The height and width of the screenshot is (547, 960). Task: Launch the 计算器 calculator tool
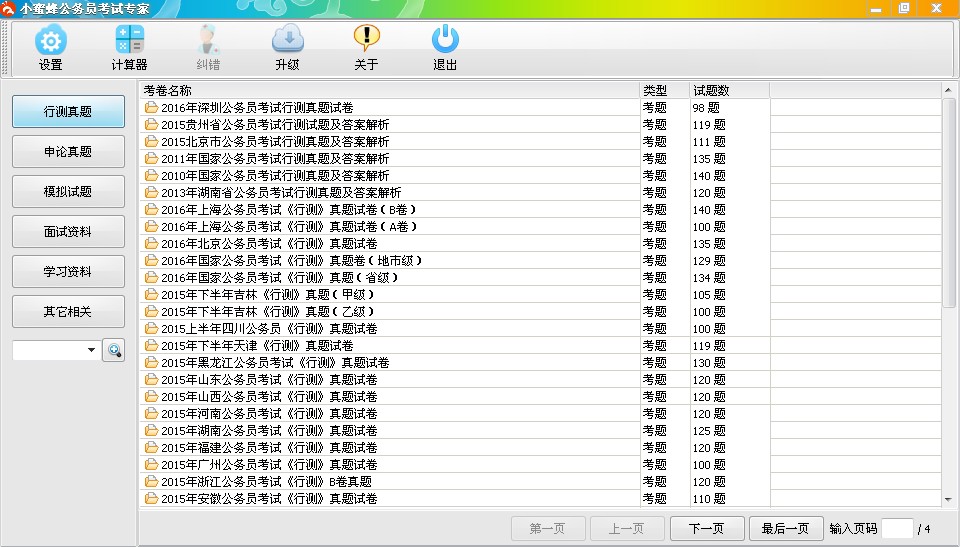pyautogui.click(x=130, y=40)
